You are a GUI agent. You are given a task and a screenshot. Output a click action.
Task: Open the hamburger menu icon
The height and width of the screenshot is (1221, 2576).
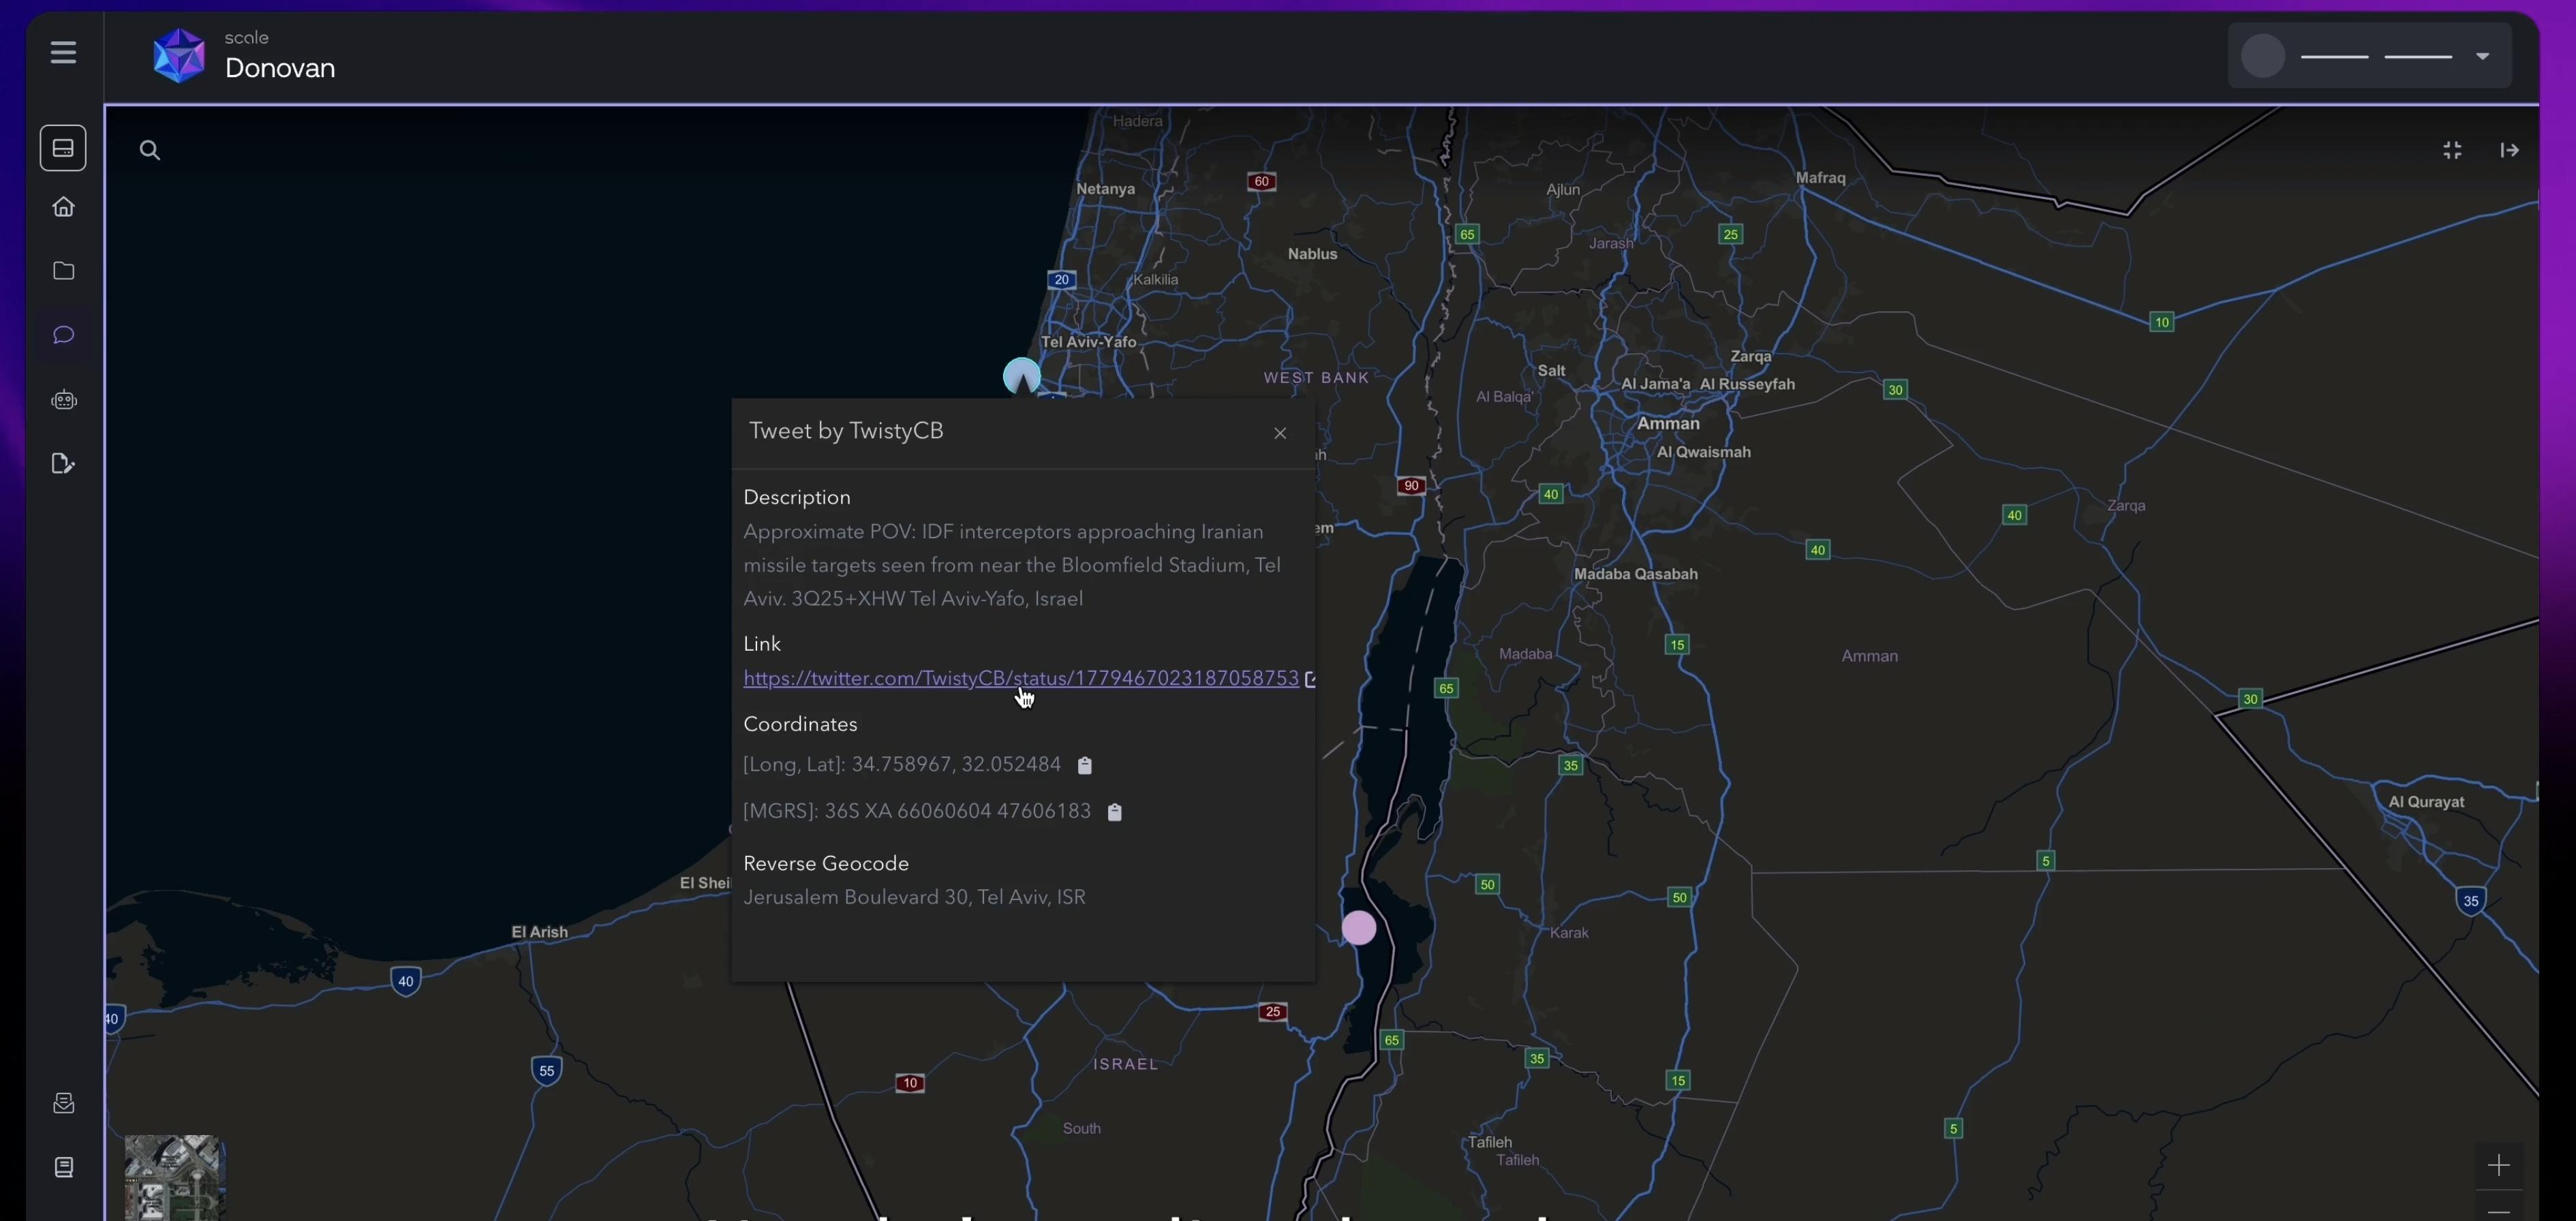tap(63, 52)
